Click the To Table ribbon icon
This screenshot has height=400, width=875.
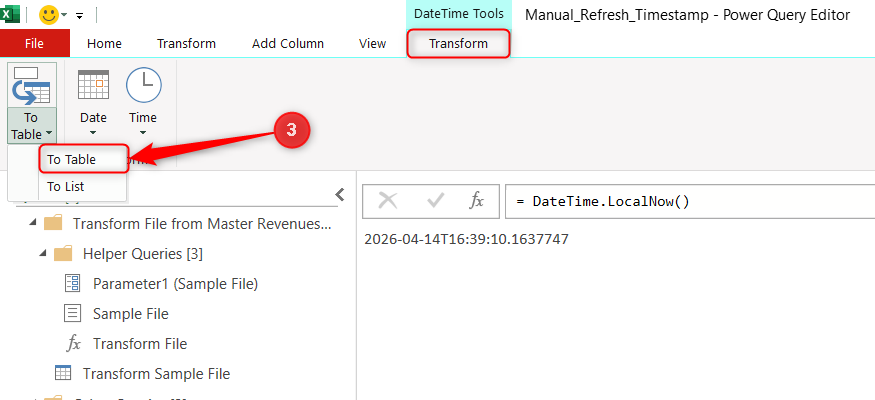click(32, 85)
